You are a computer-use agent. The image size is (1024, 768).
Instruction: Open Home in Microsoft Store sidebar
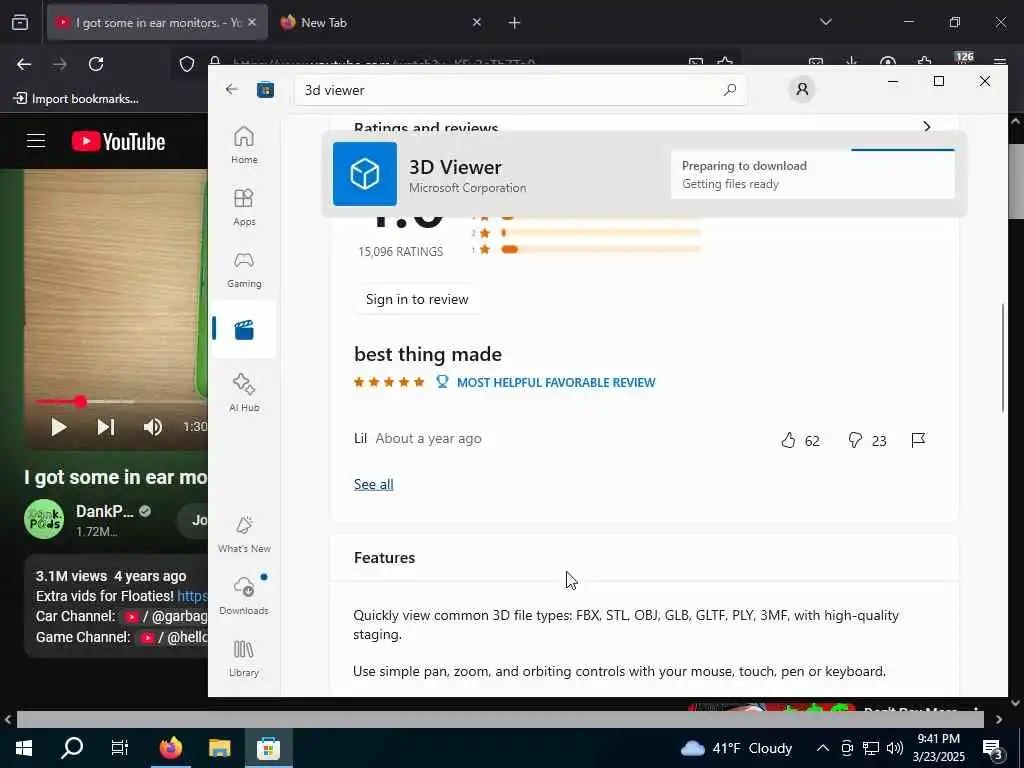tap(244, 145)
